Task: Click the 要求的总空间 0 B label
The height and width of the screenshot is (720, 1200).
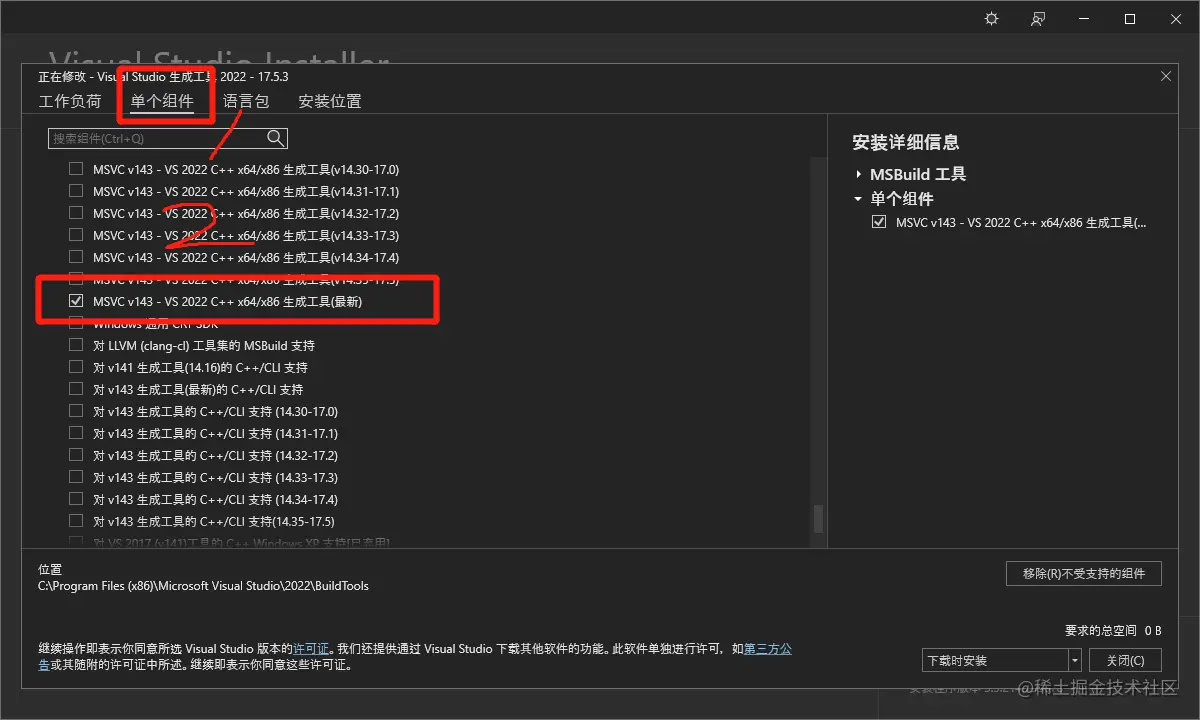Action: [1113, 630]
